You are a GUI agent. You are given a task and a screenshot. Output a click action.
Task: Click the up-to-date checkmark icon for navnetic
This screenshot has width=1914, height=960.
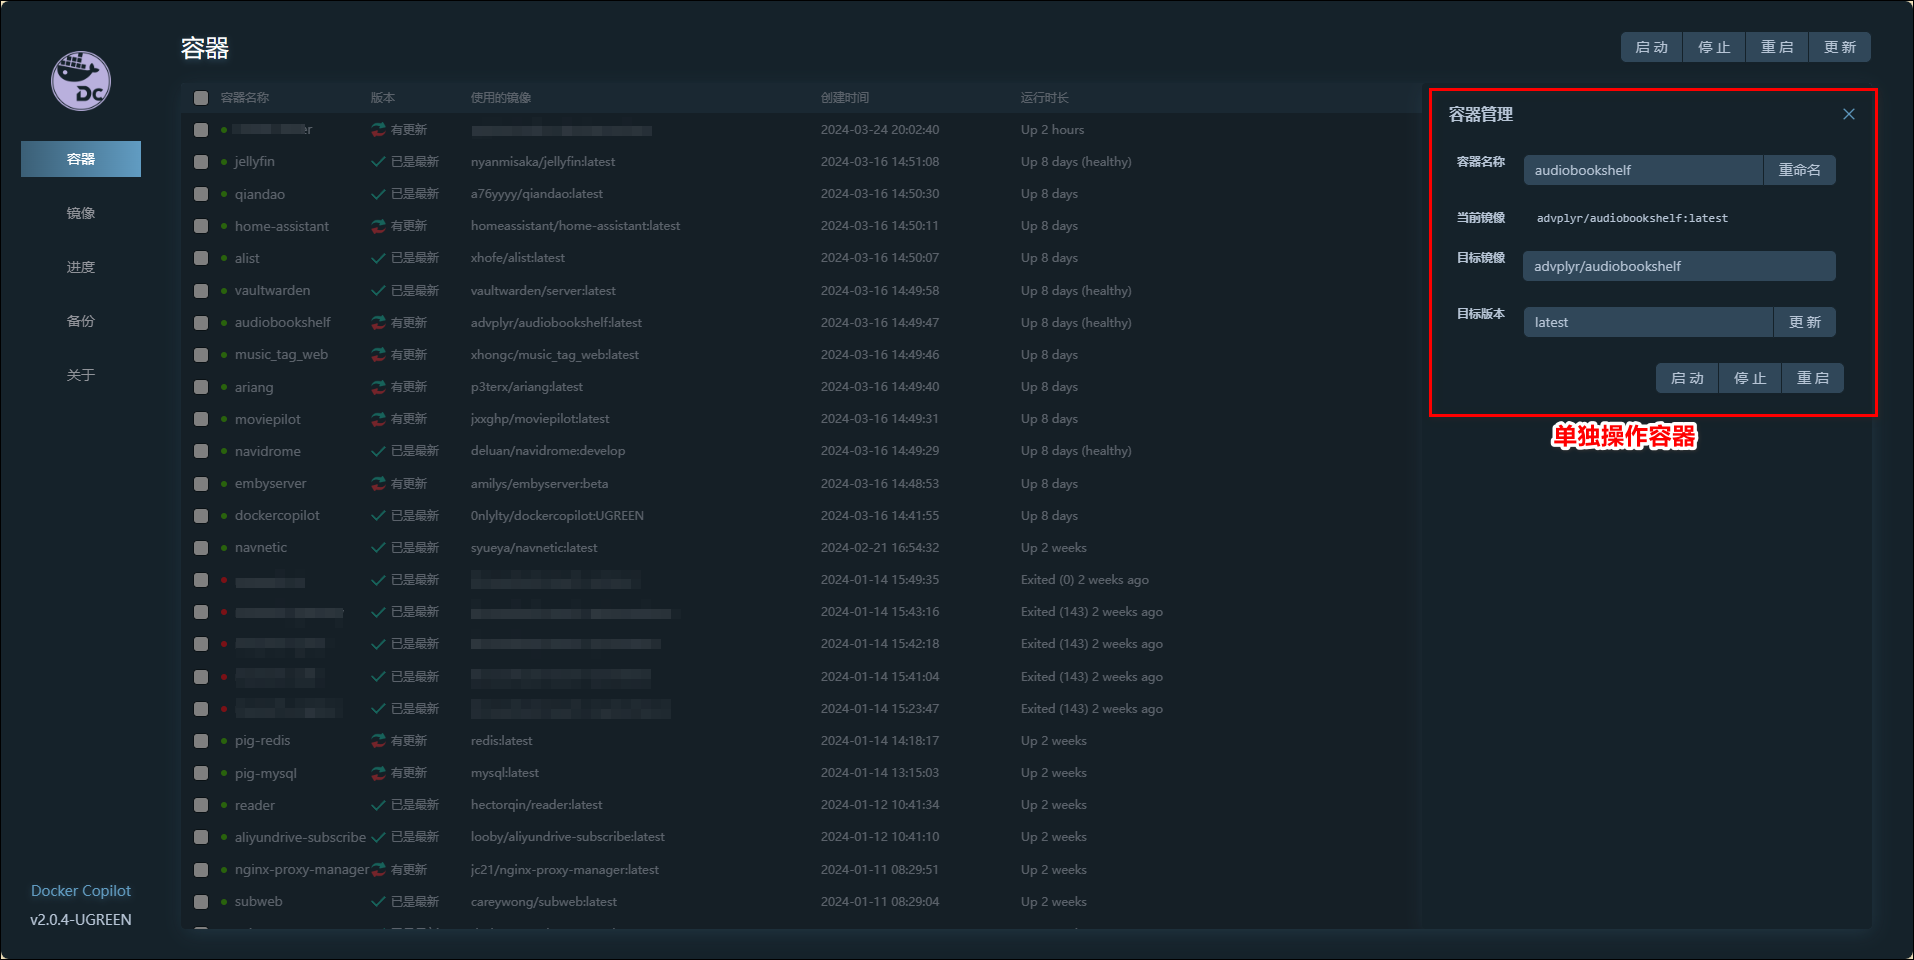[x=378, y=548]
